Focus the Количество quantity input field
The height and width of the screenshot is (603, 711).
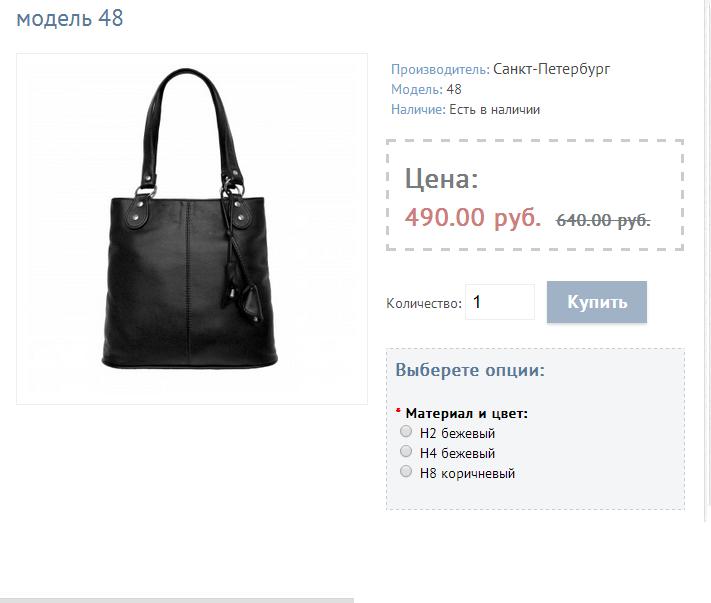tap(500, 302)
